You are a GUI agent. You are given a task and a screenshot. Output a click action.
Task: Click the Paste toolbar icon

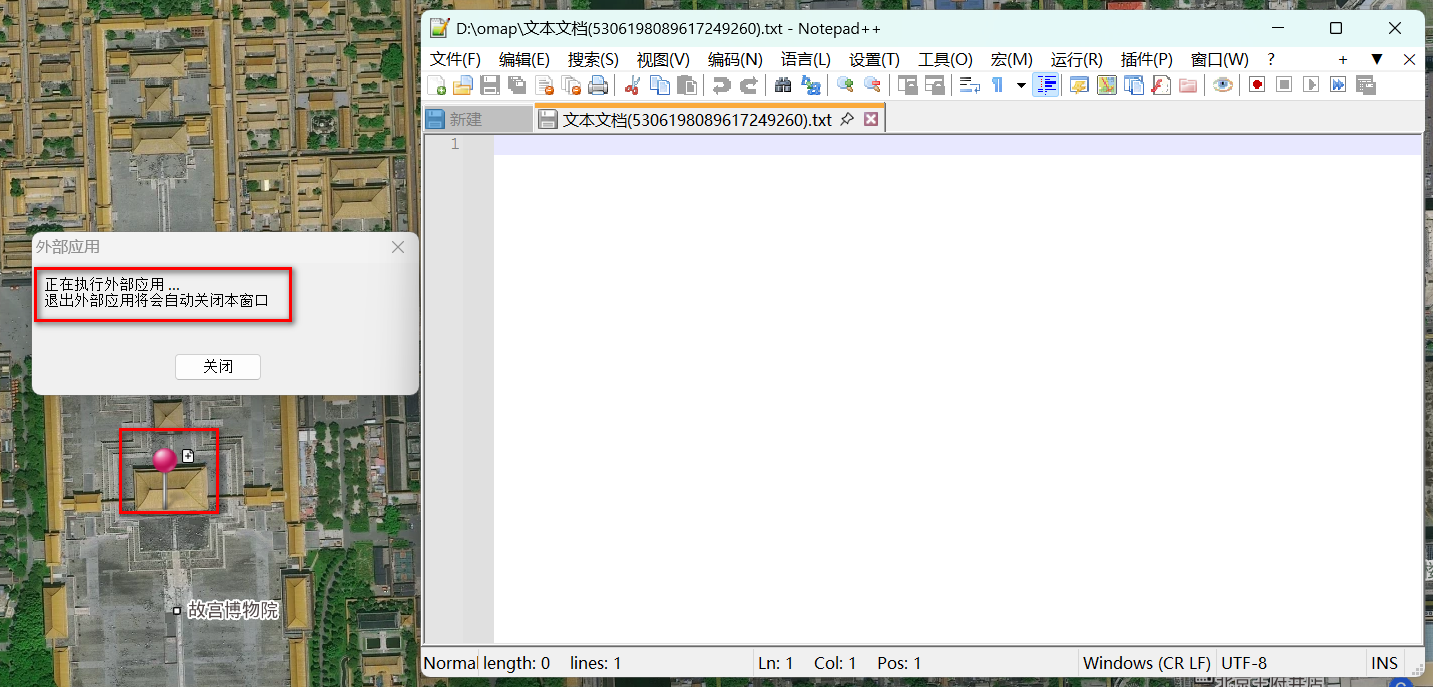pyautogui.click(x=686, y=85)
